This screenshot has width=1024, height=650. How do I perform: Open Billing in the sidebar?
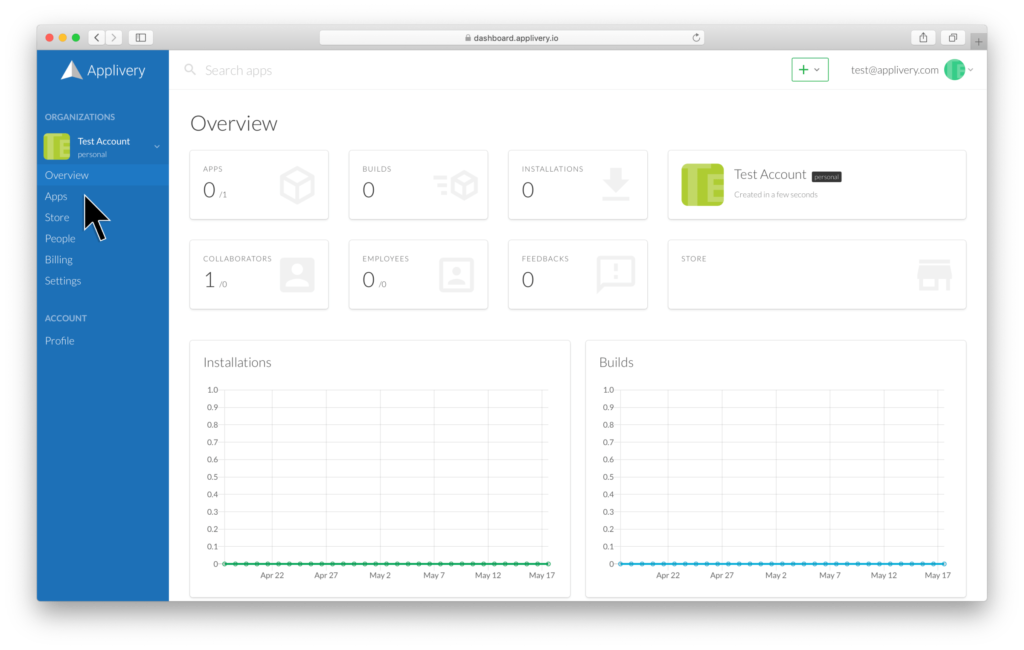59,259
